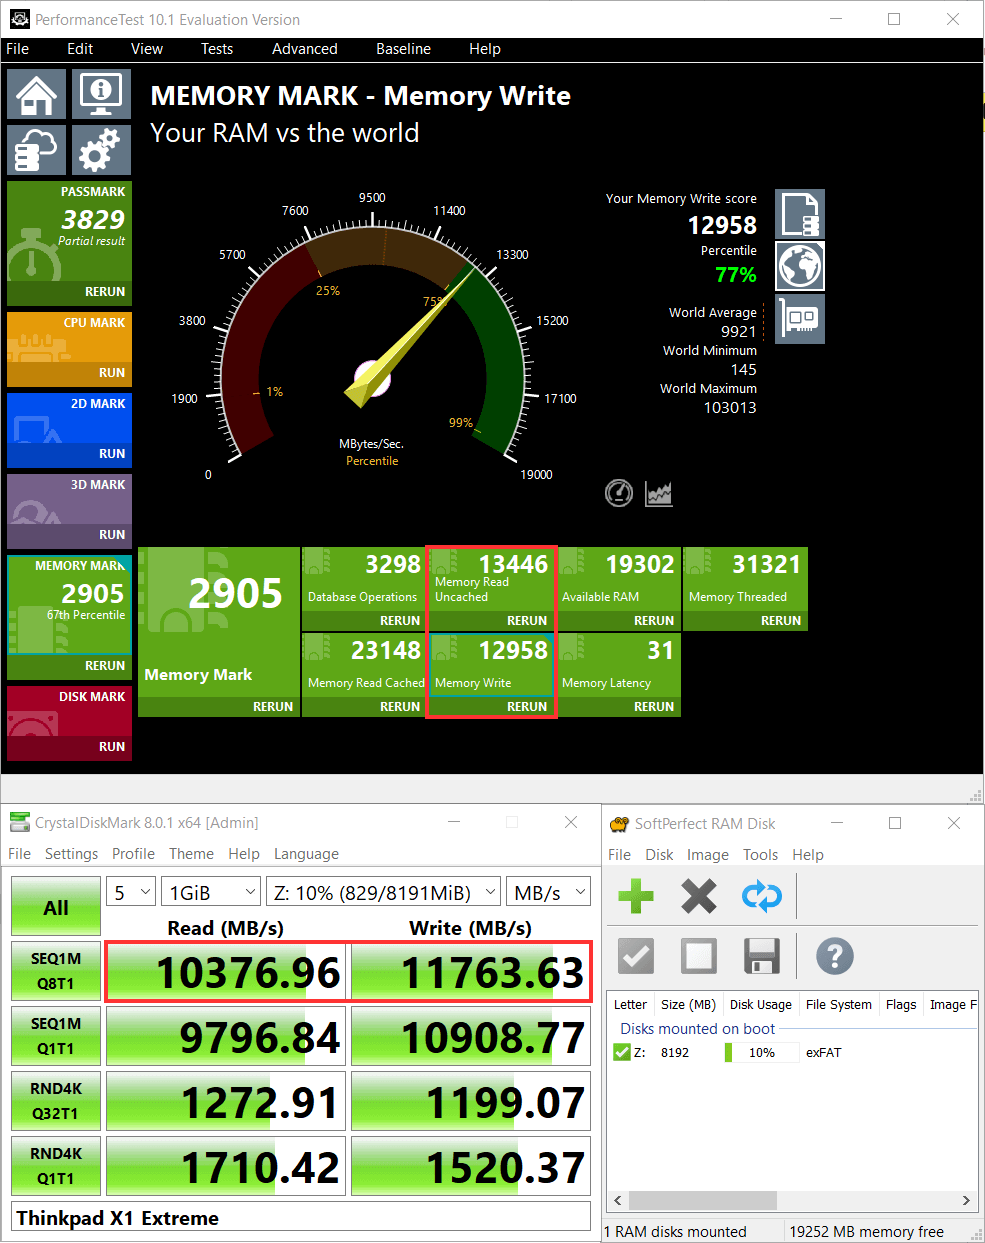The width and height of the screenshot is (985, 1243).
Task: Open the Z: drive selection dropdown
Action: [384, 892]
